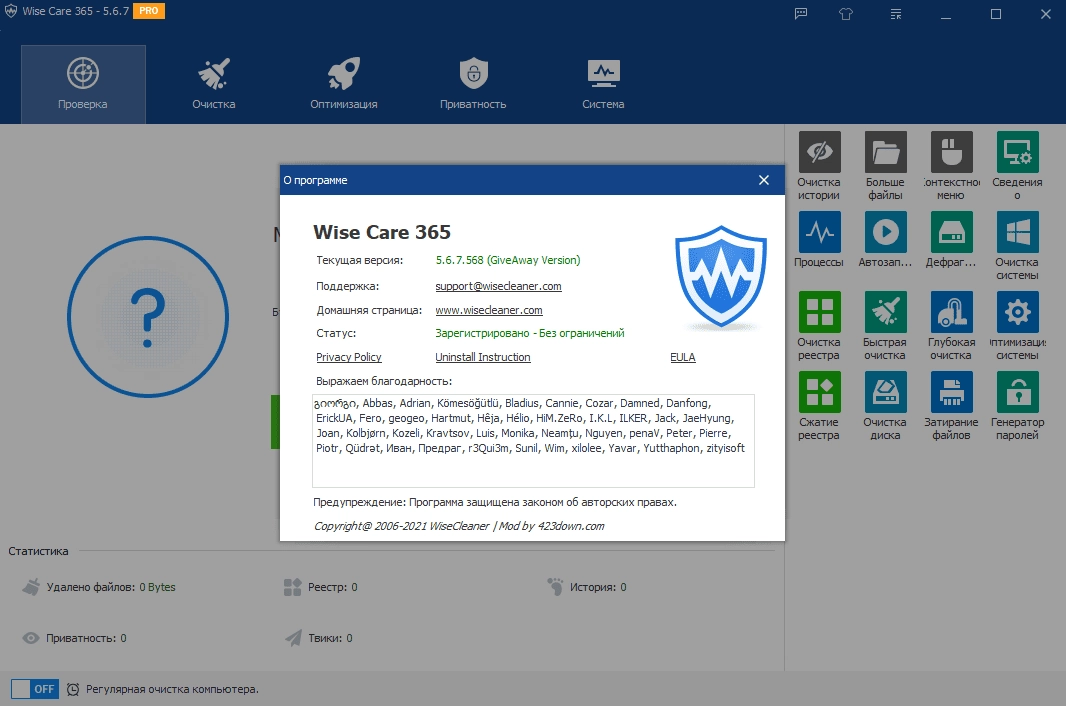
Task: Click the acknowledgements names text box
Action: click(533, 441)
